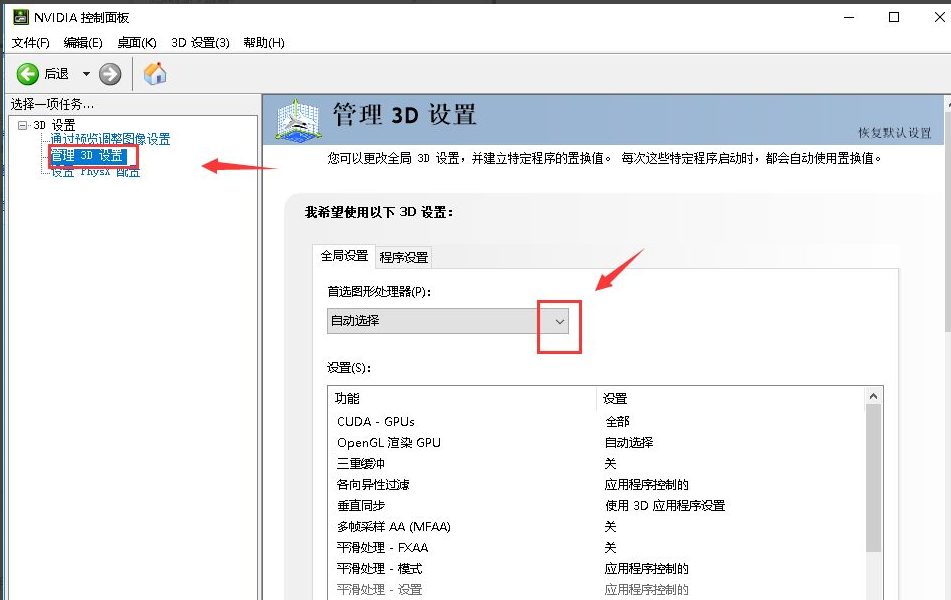Click the Forward arrow icon

click(110, 74)
